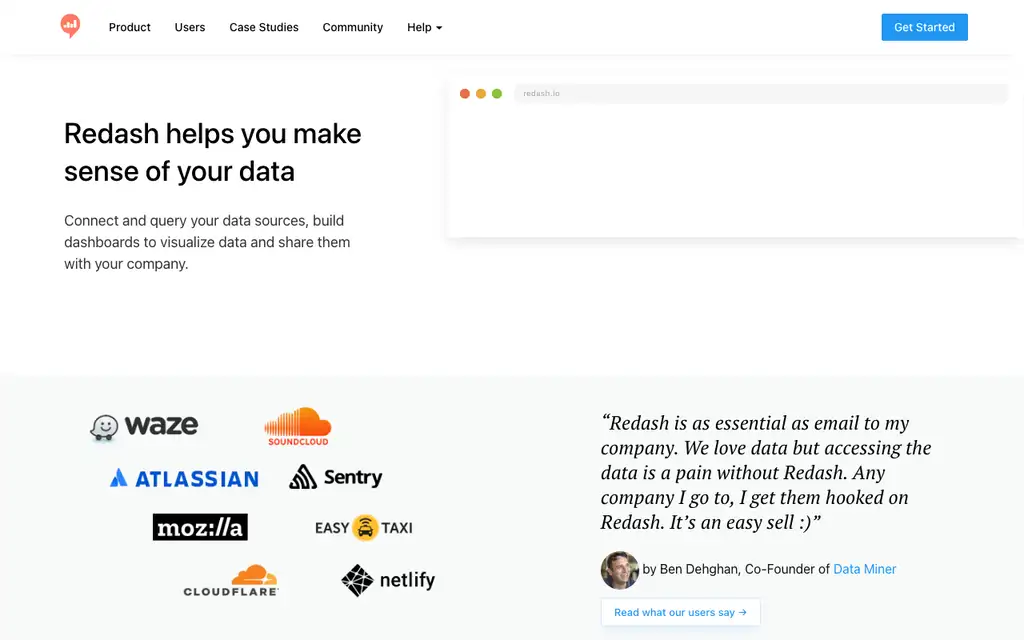Image resolution: width=1024 pixels, height=640 pixels.
Task: Click the Sentry logo
Action: click(x=336, y=477)
